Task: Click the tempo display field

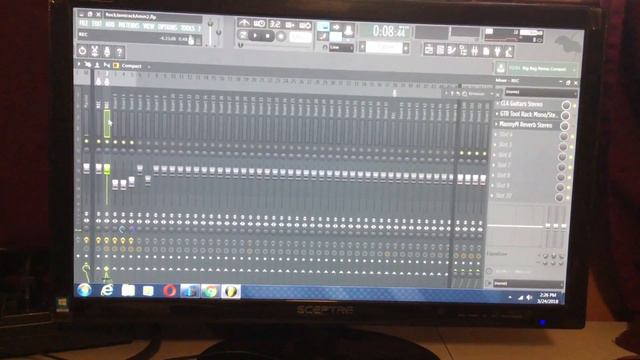Action: coord(300,37)
